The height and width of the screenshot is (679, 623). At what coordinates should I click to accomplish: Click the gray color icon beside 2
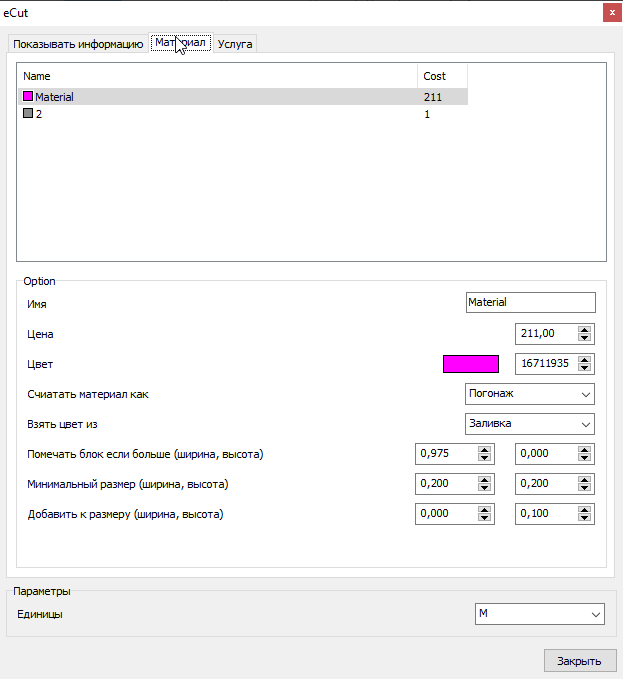tap(28, 114)
